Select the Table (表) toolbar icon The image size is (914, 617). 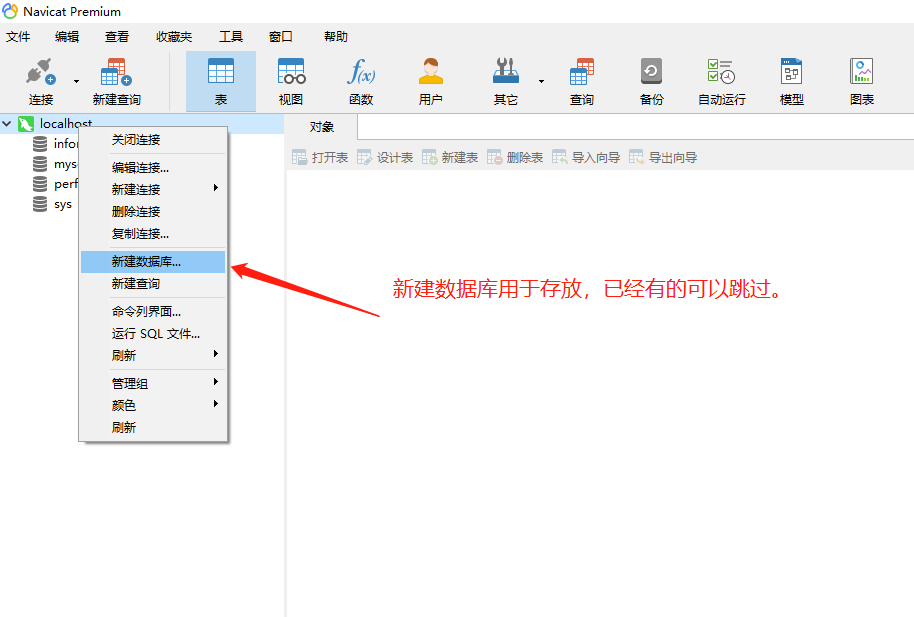click(x=221, y=73)
